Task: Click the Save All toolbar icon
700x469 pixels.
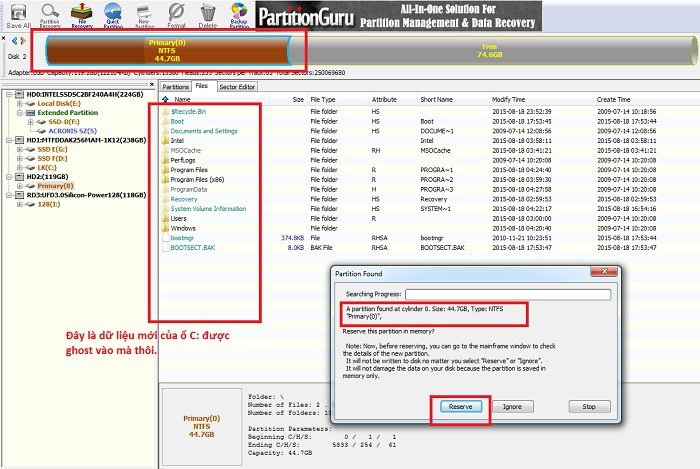Action: [18, 16]
